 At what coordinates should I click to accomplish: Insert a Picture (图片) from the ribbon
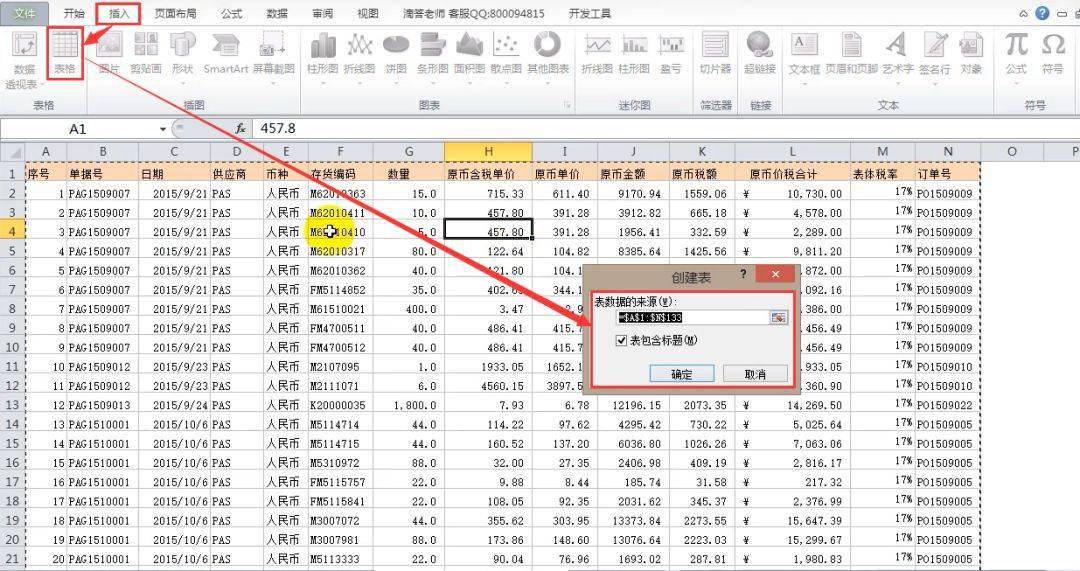[109, 54]
